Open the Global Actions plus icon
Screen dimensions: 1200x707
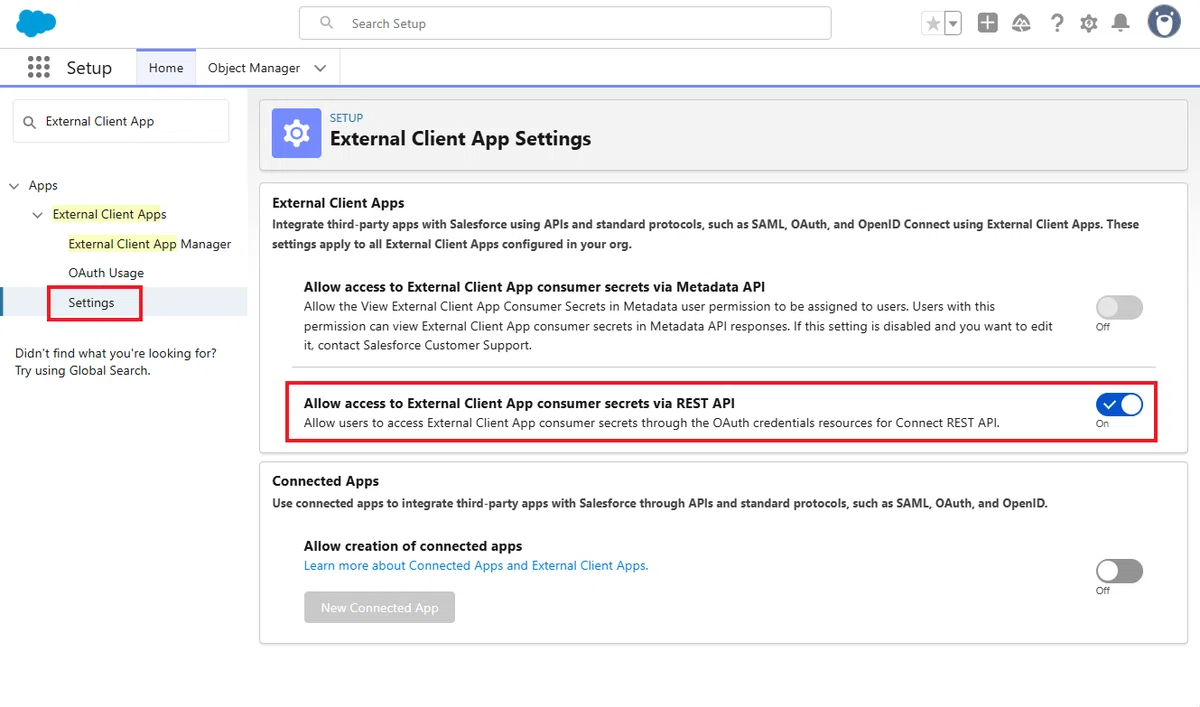point(988,23)
